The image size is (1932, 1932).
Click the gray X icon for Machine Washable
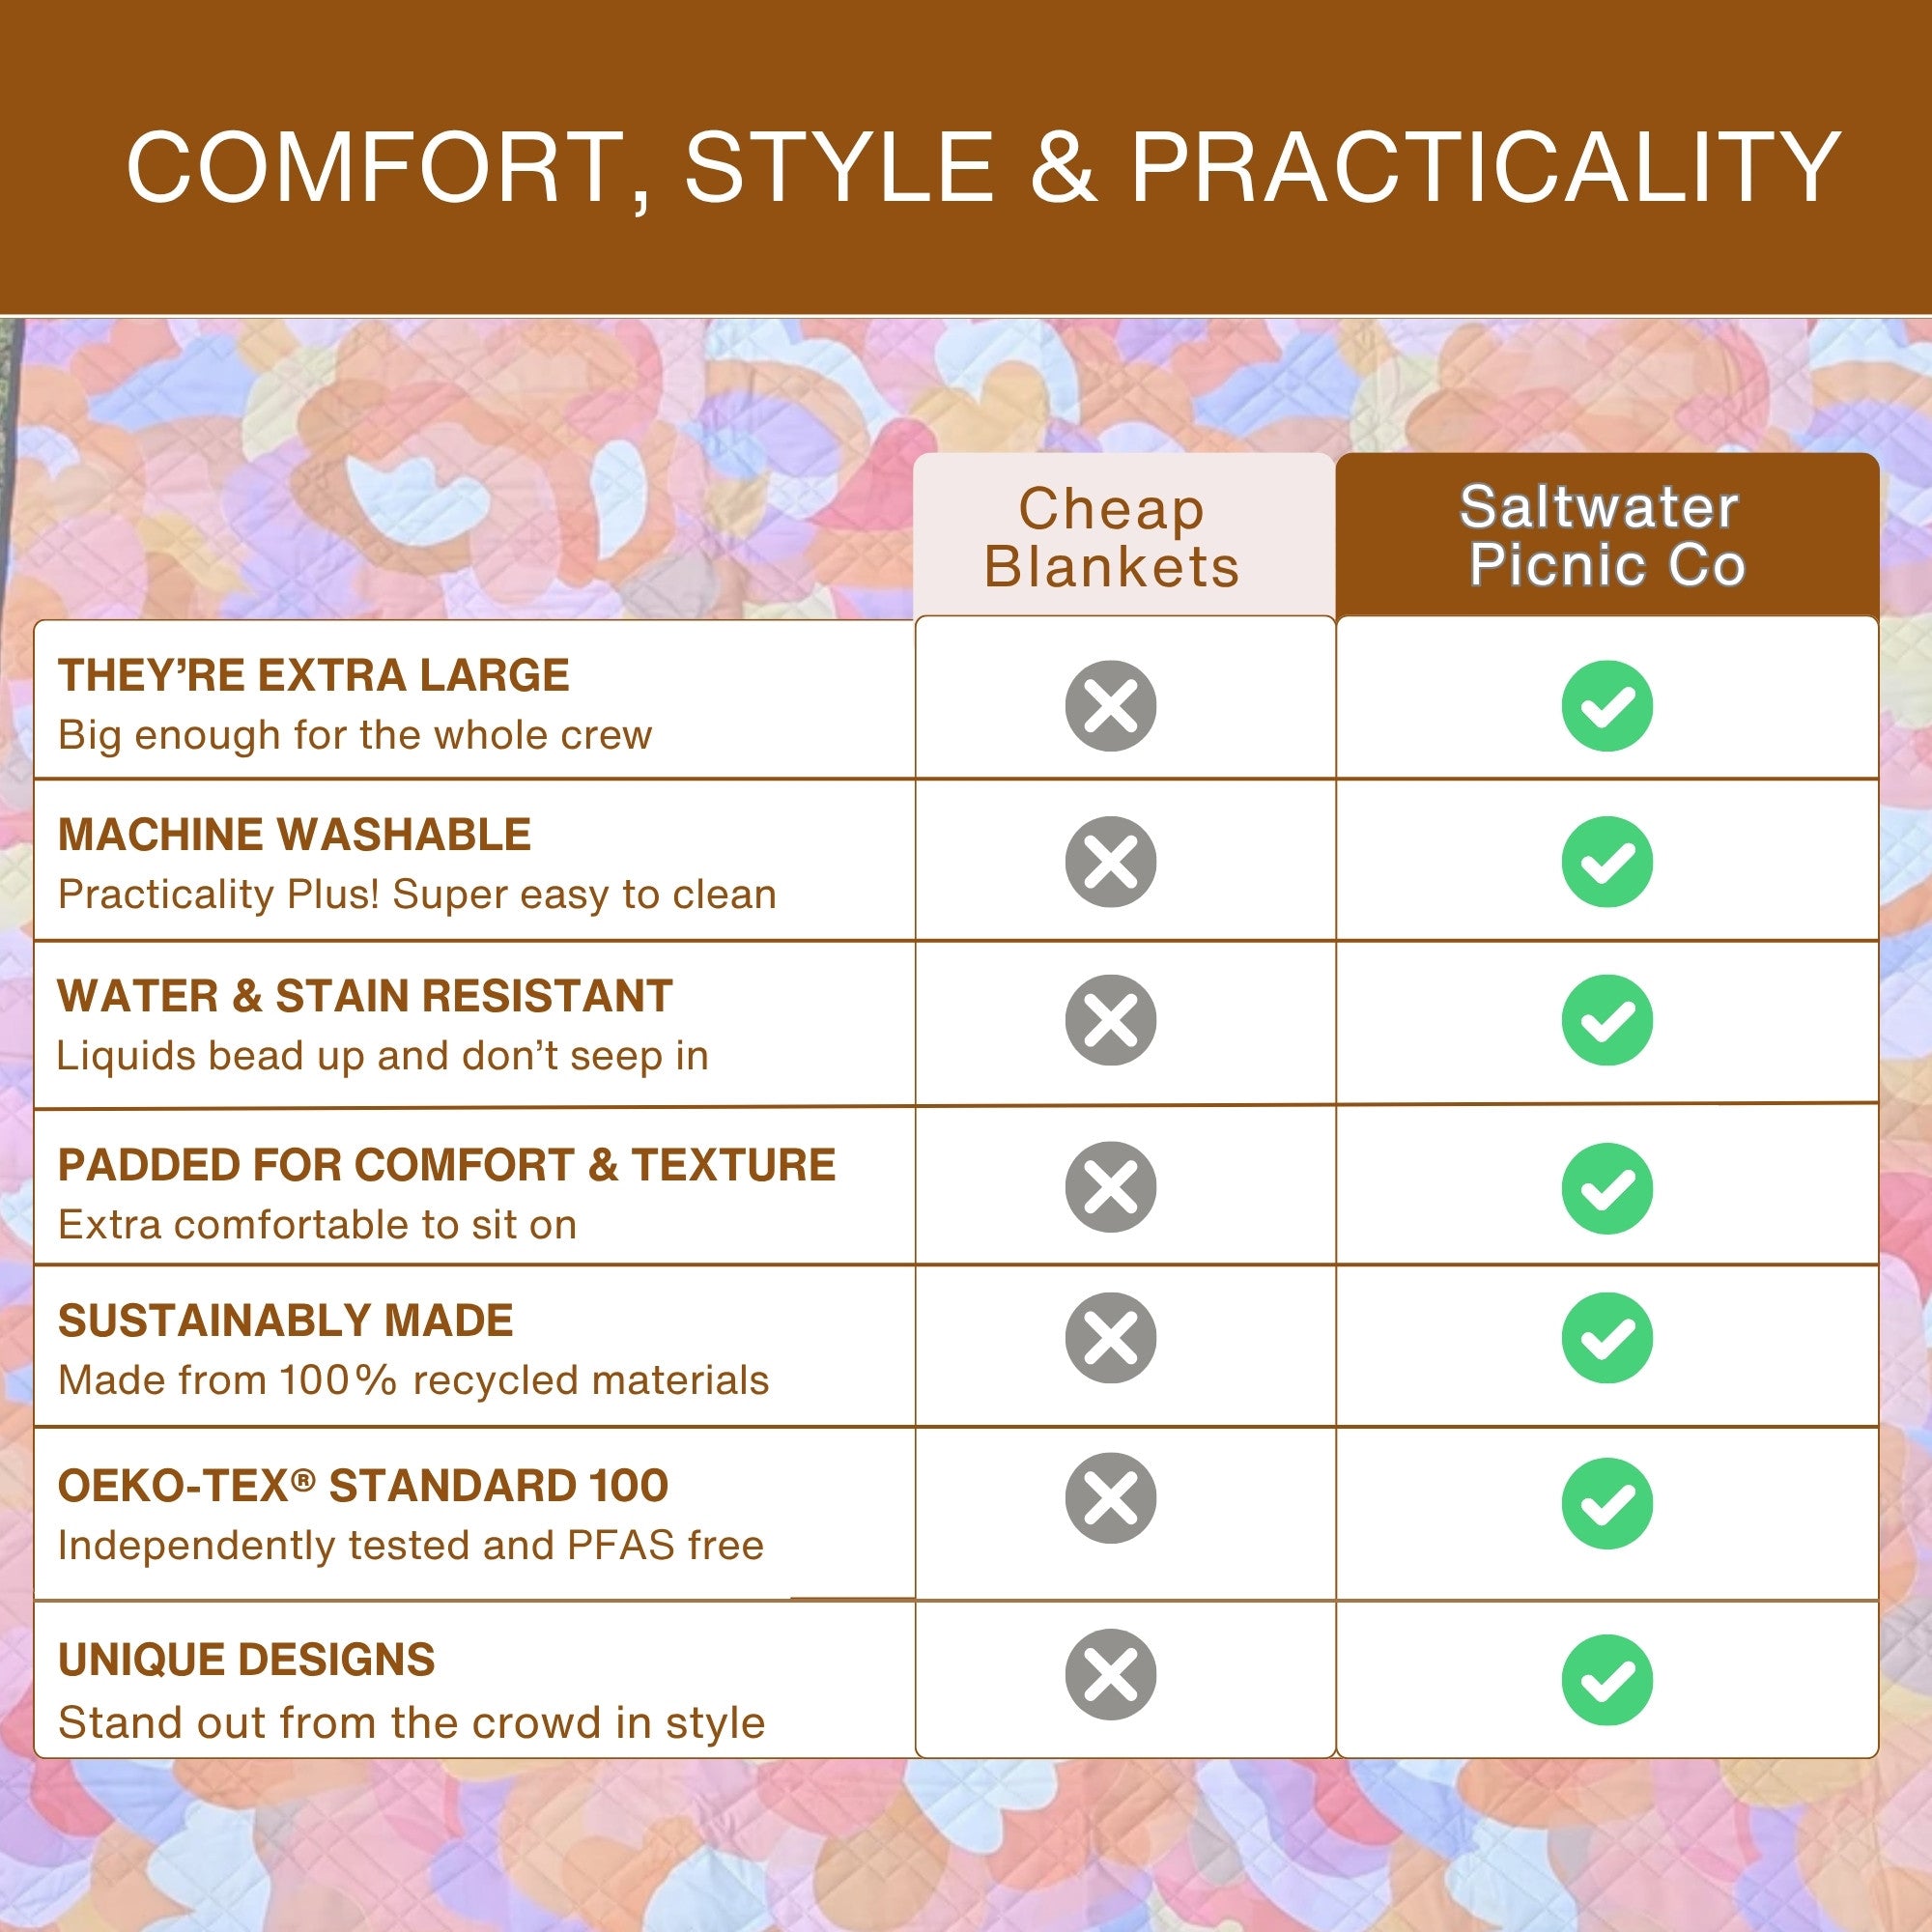click(1110, 862)
